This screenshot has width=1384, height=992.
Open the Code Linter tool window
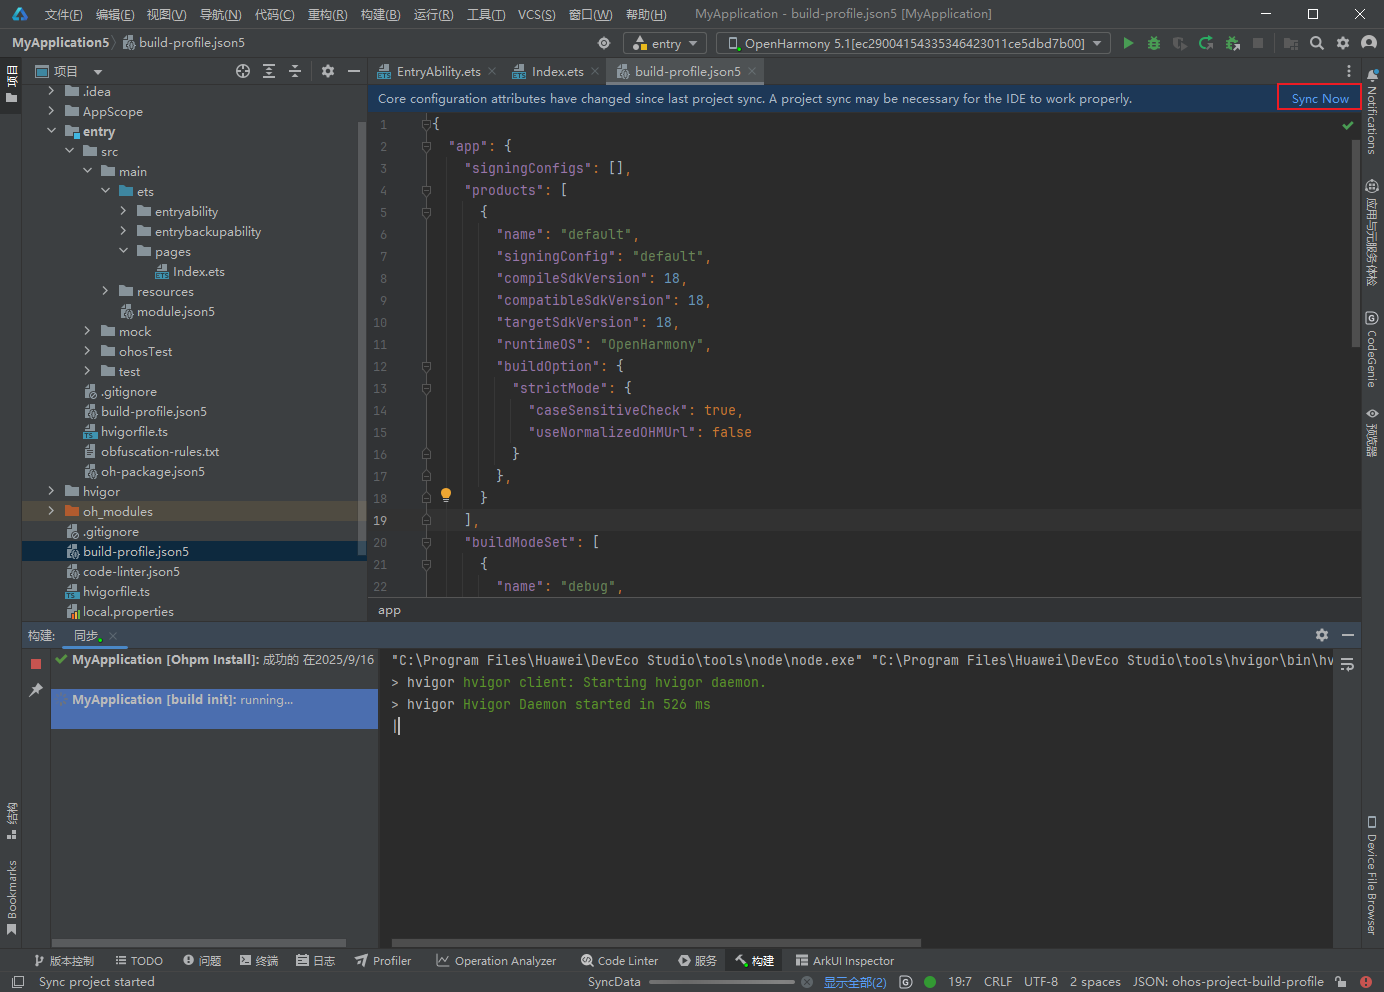click(619, 961)
